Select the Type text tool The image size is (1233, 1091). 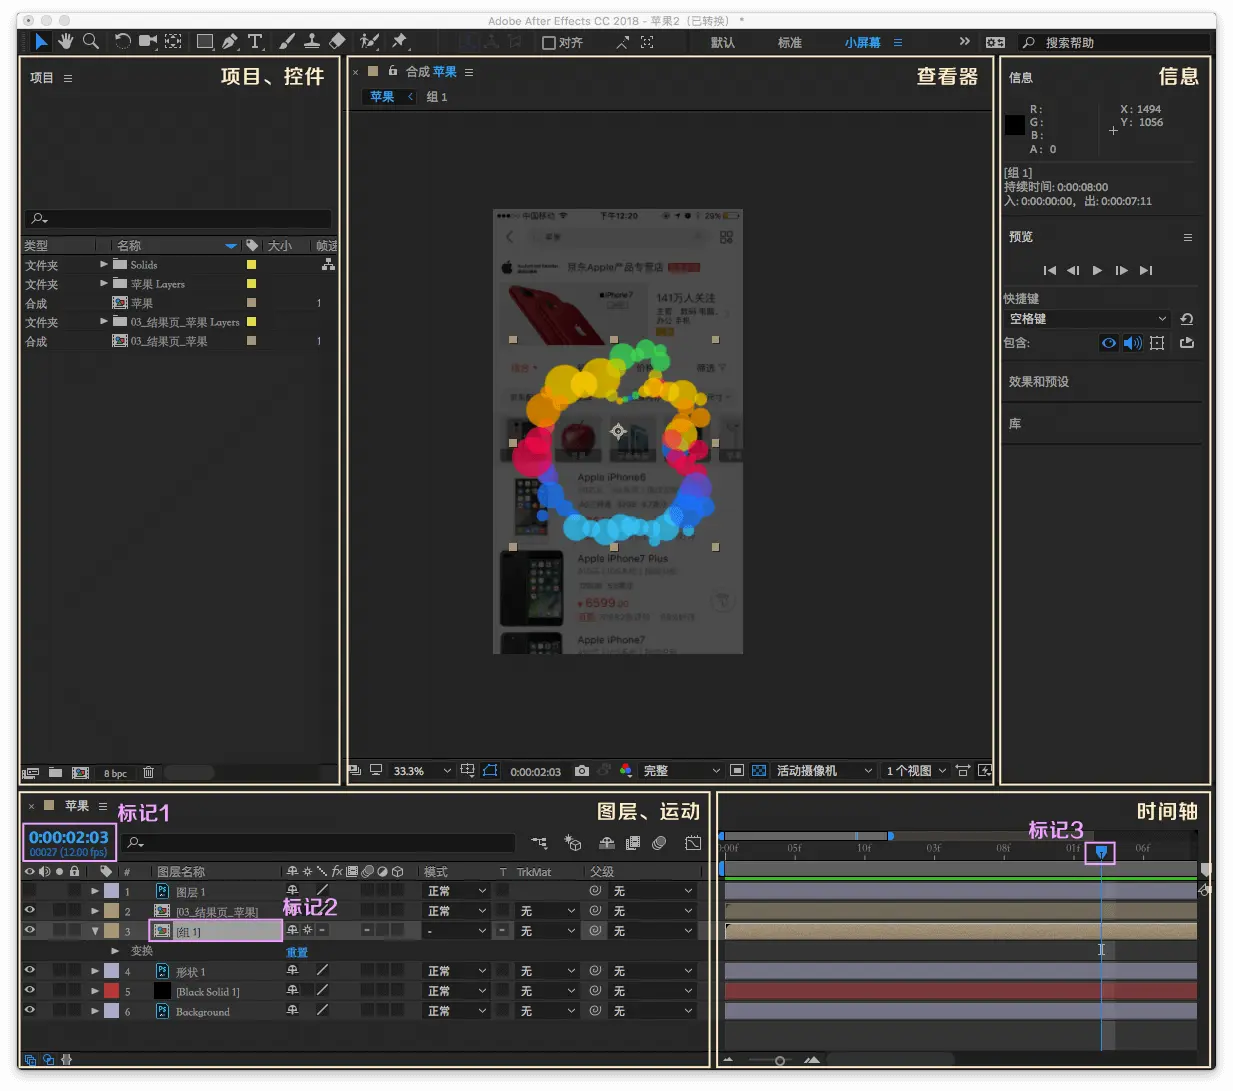255,41
